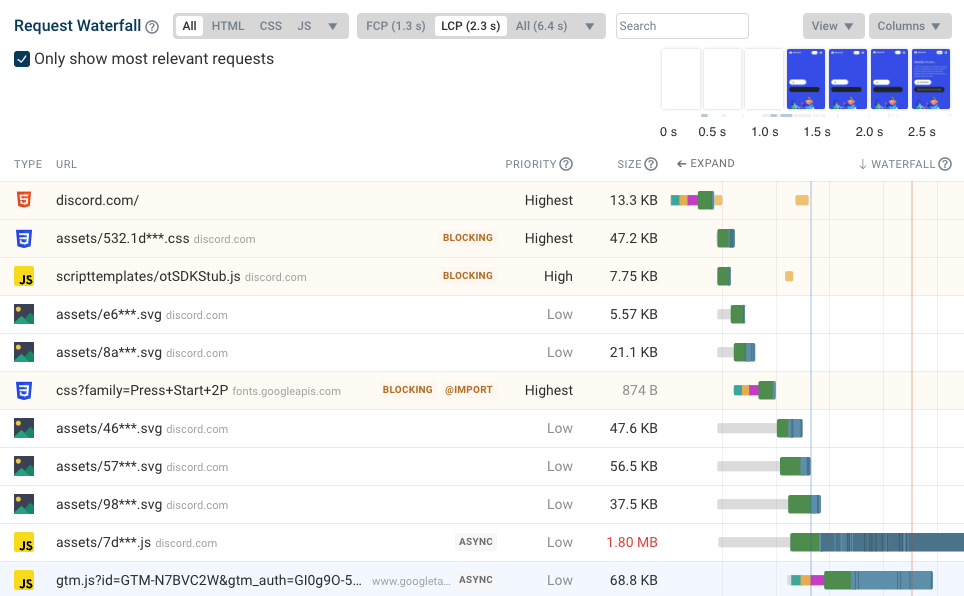The height and width of the screenshot is (596, 964).
Task: Click the @IMPORT badge on font CSS row
Action: coord(468,389)
